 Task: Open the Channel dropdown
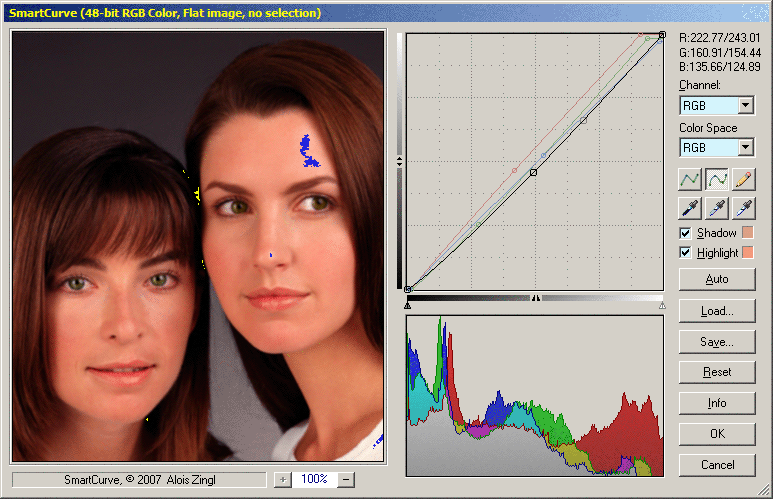(x=717, y=106)
